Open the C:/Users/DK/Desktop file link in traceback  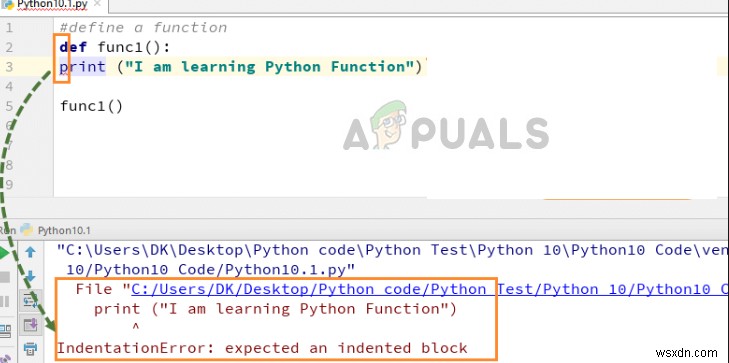(430, 289)
